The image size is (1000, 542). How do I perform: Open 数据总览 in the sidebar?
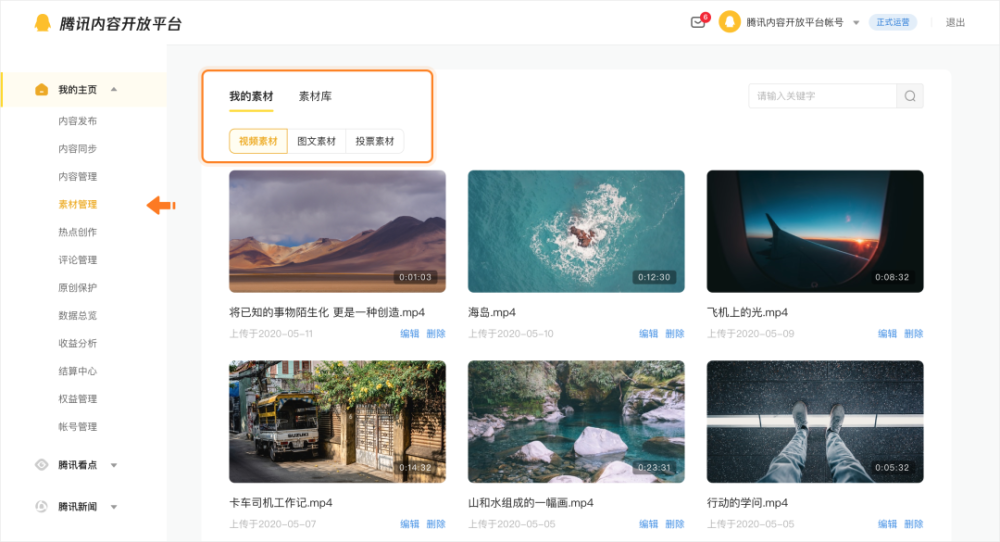pyautogui.click(x=78, y=316)
